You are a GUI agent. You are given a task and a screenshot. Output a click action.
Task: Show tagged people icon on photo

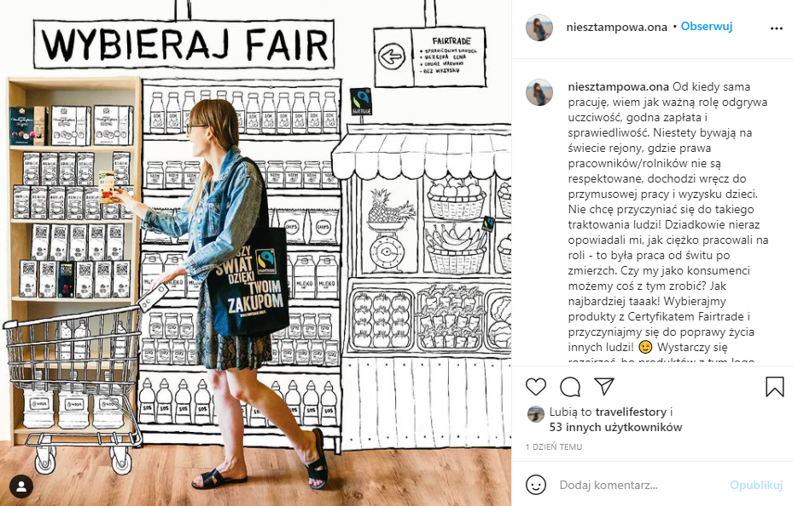pyautogui.click(x=21, y=487)
